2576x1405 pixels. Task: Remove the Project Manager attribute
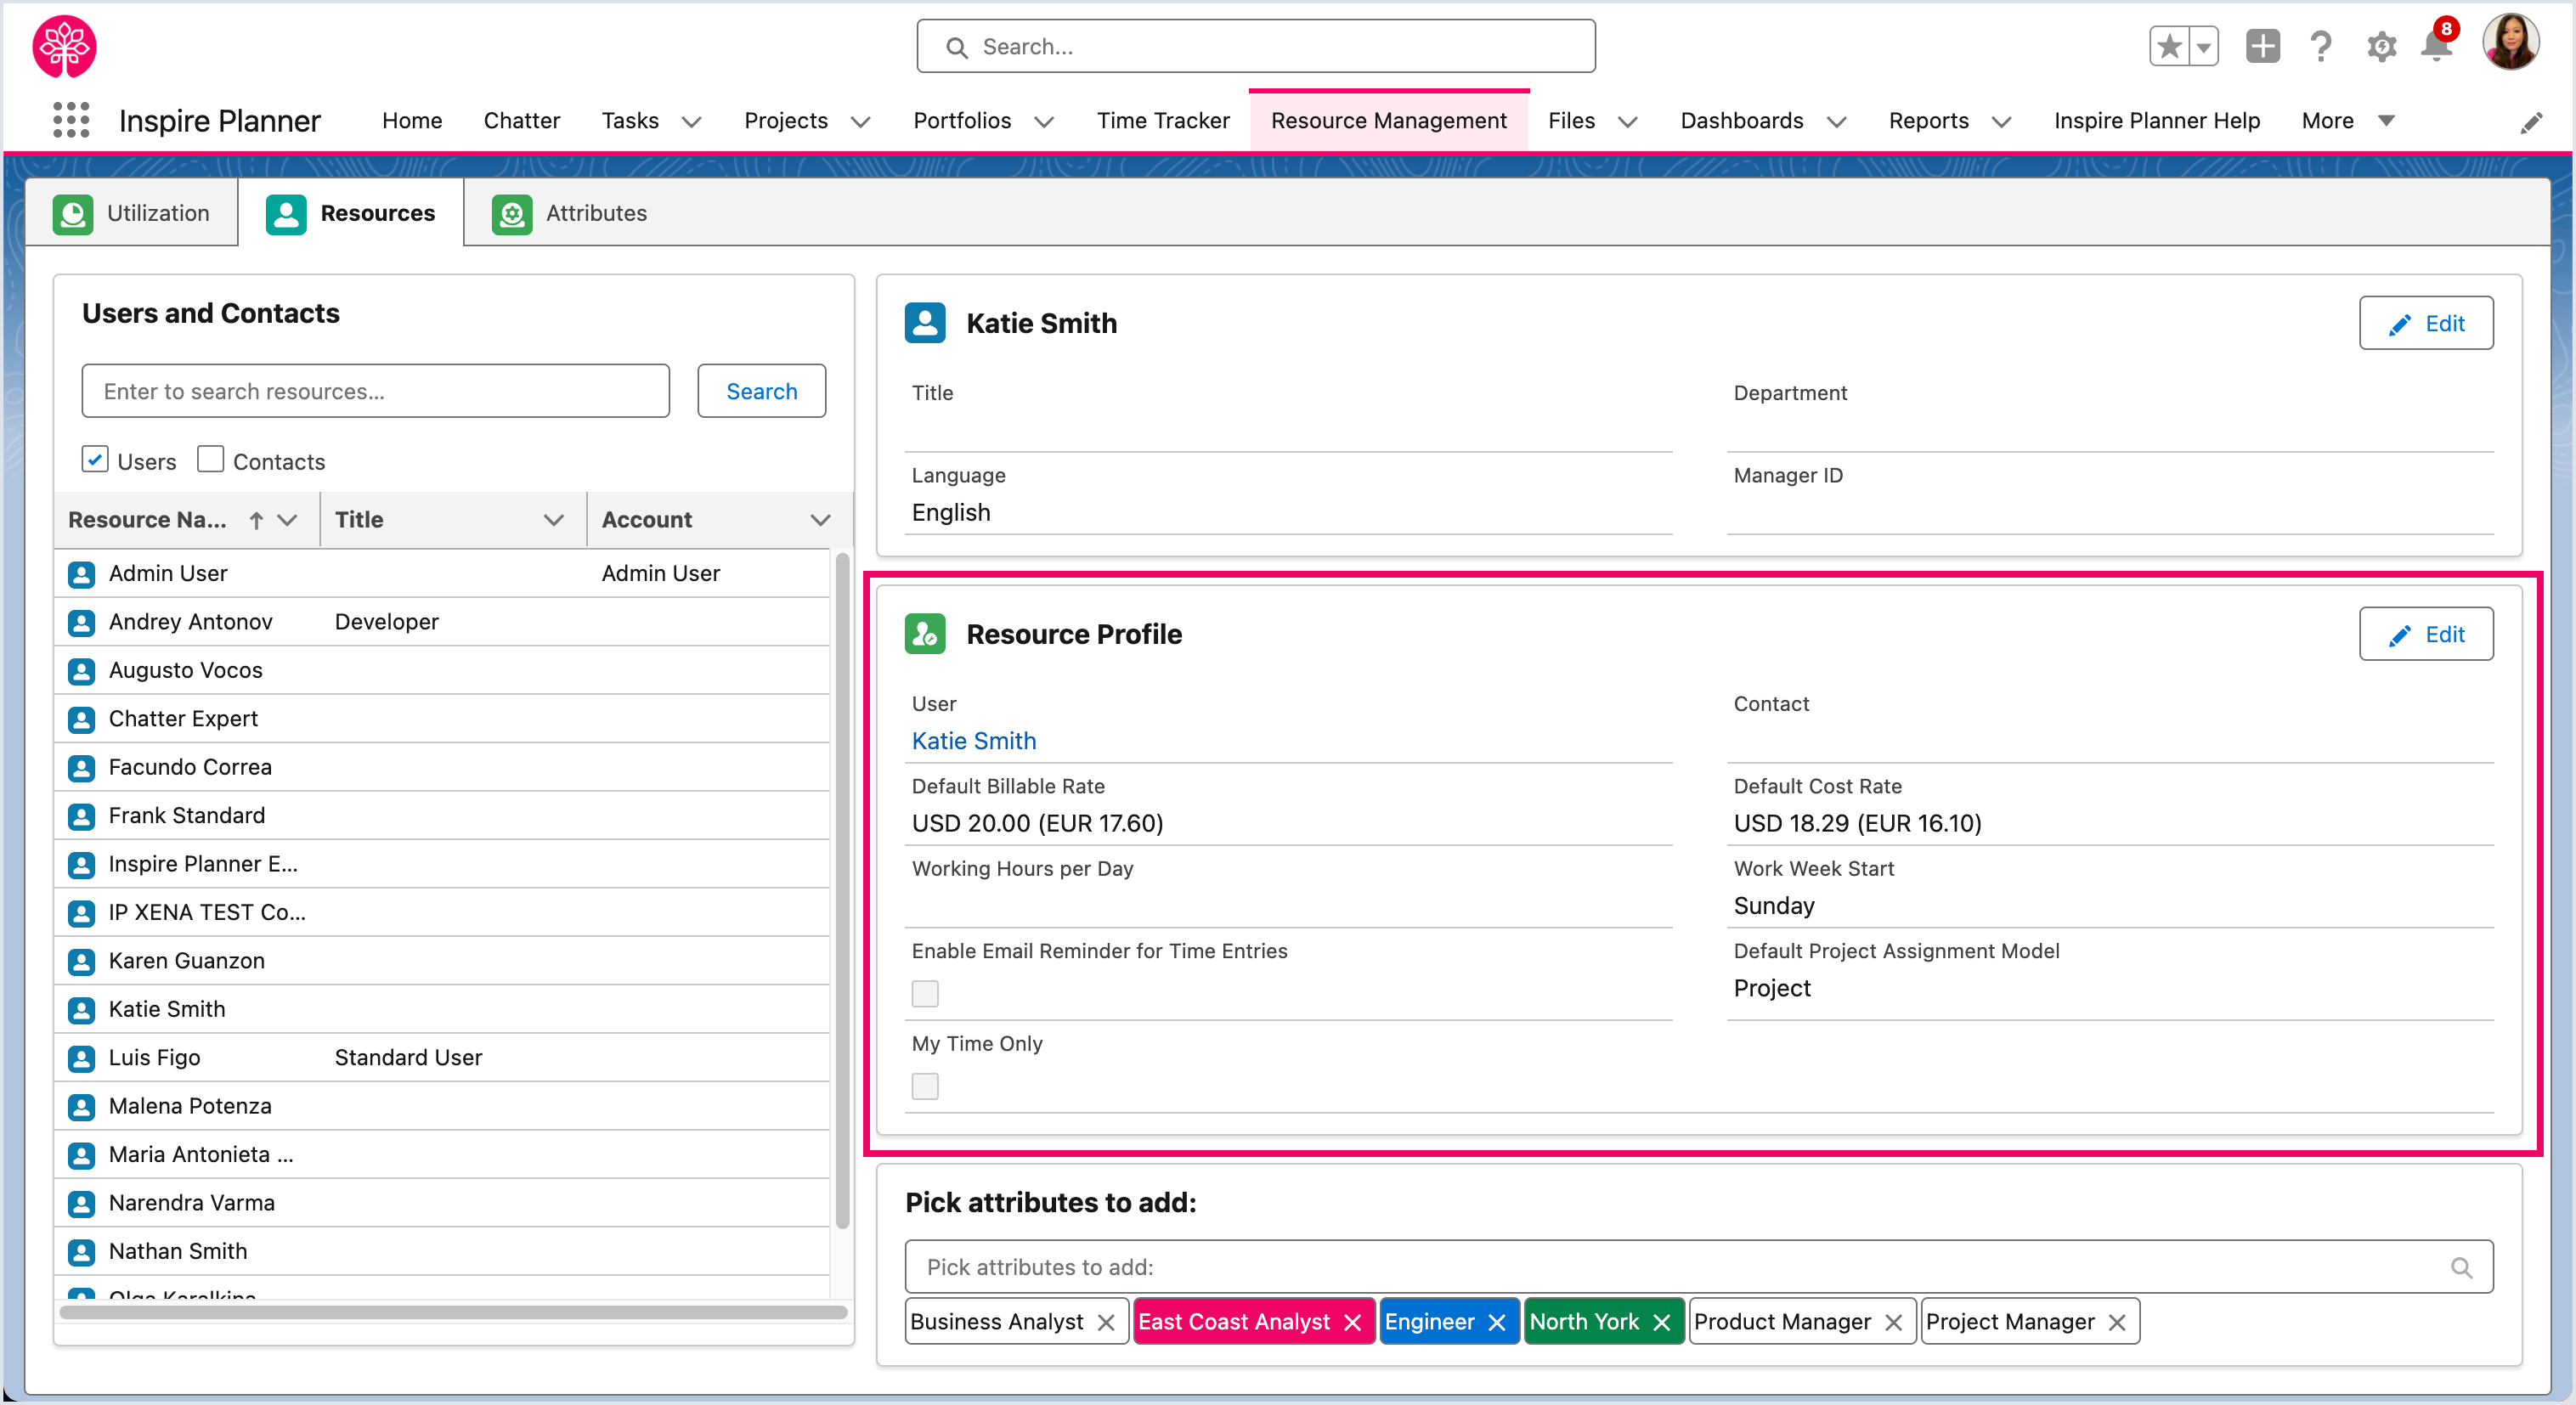click(x=2117, y=1322)
